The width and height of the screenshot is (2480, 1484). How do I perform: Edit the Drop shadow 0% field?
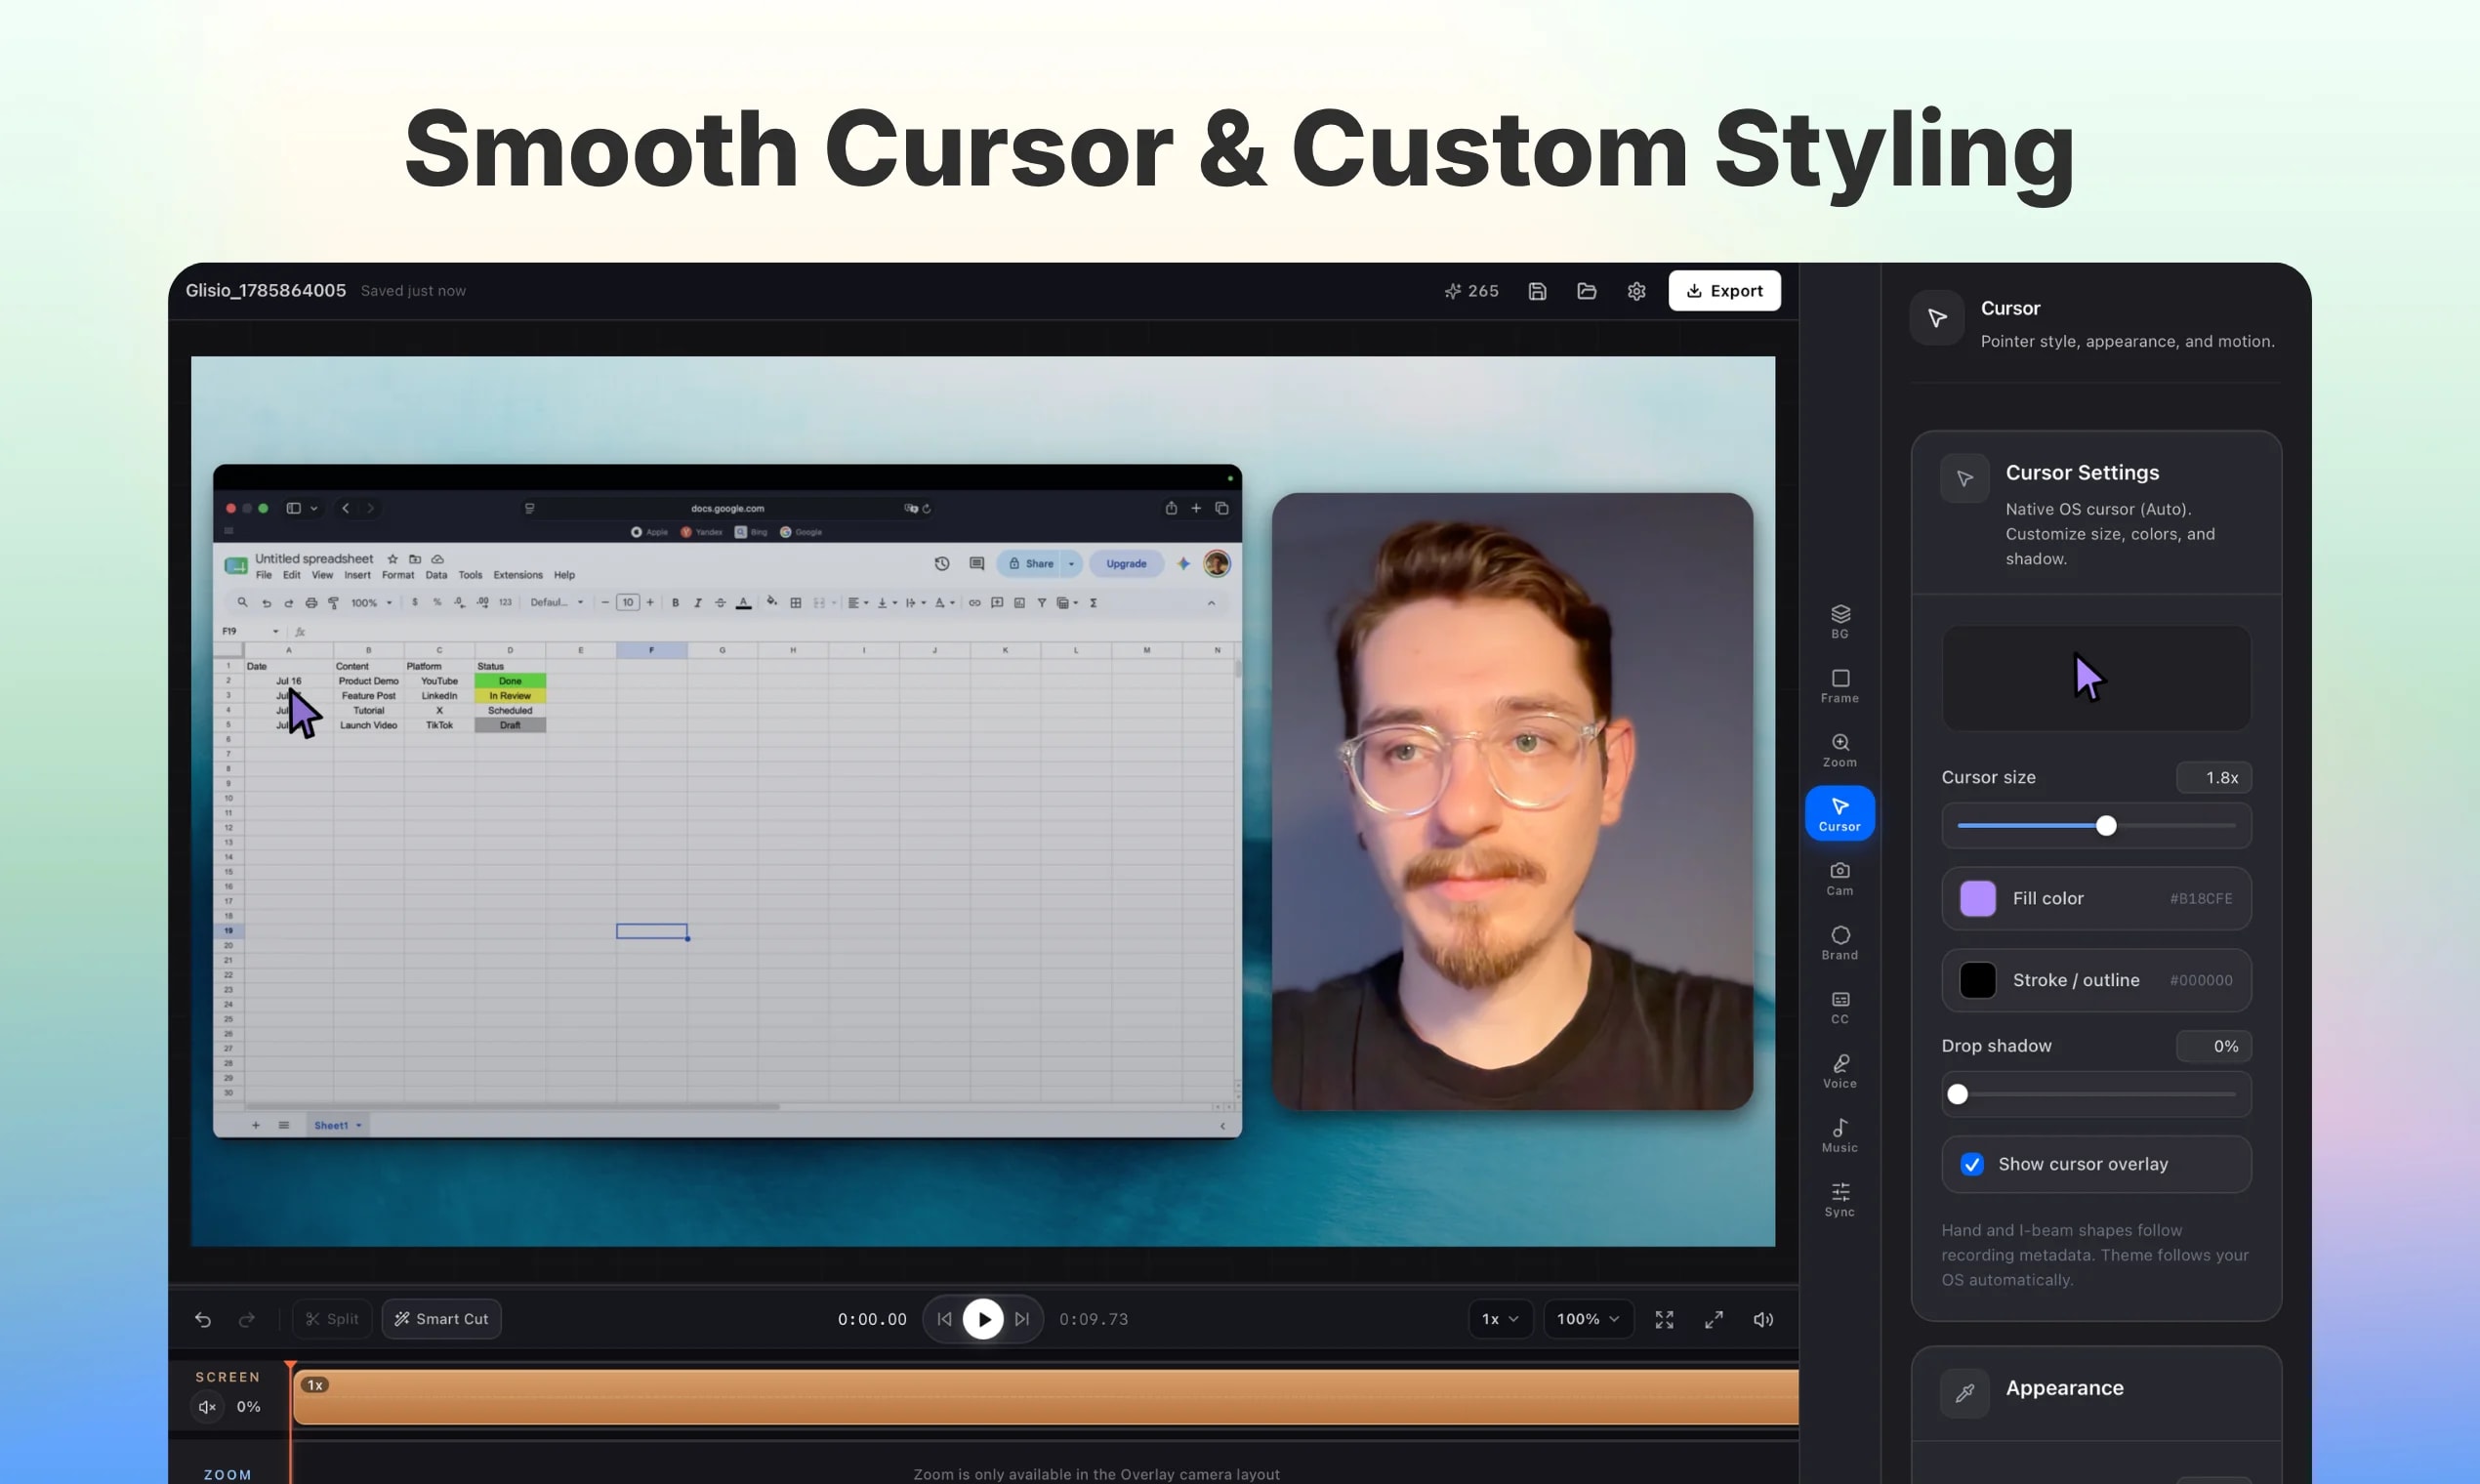(x=2214, y=1046)
